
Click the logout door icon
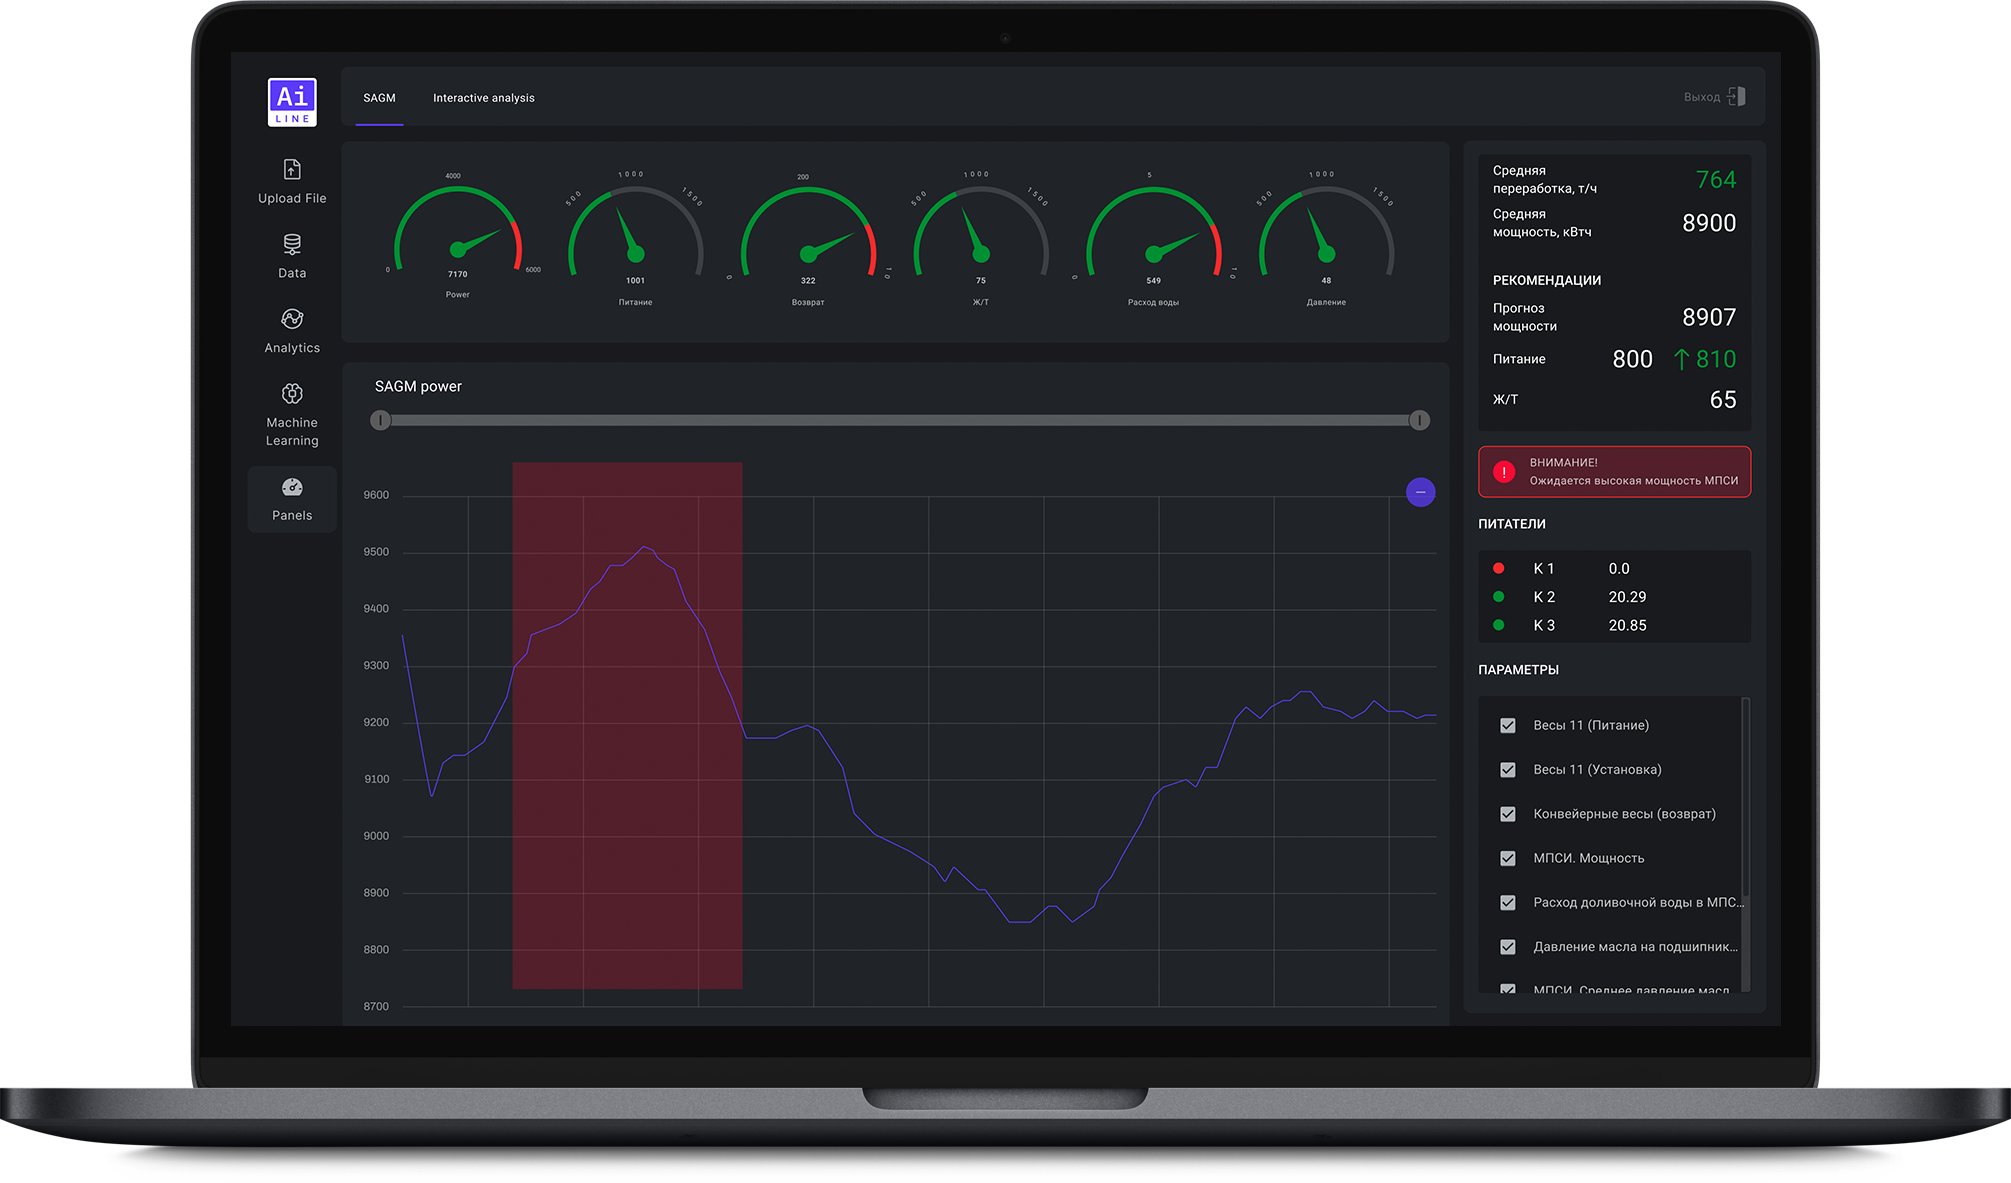click(x=1737, y=96)
